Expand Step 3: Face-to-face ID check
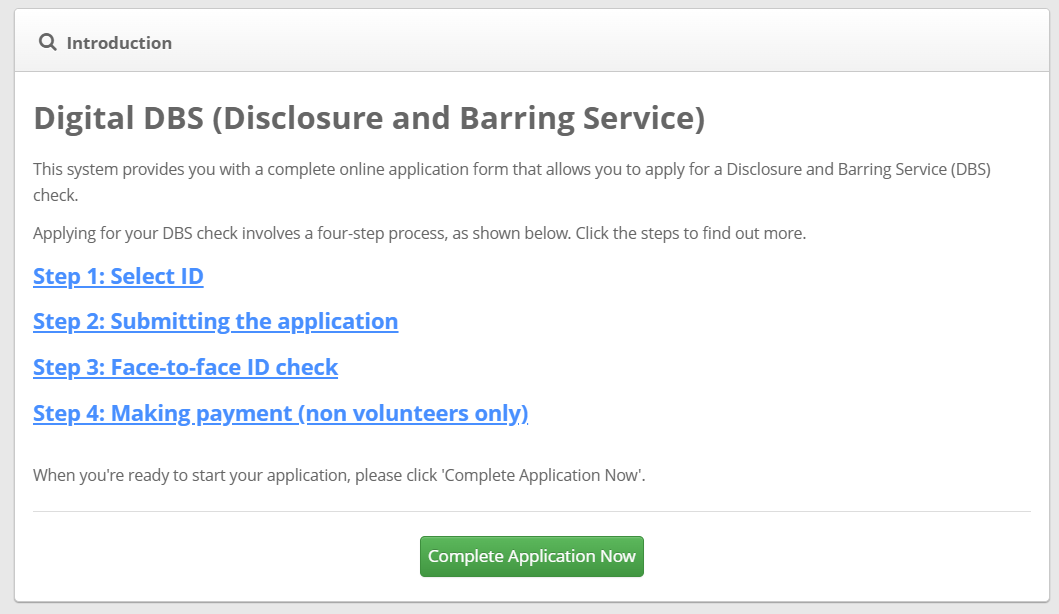Viewport: 1059px width, 614px height. pos(185,367)
